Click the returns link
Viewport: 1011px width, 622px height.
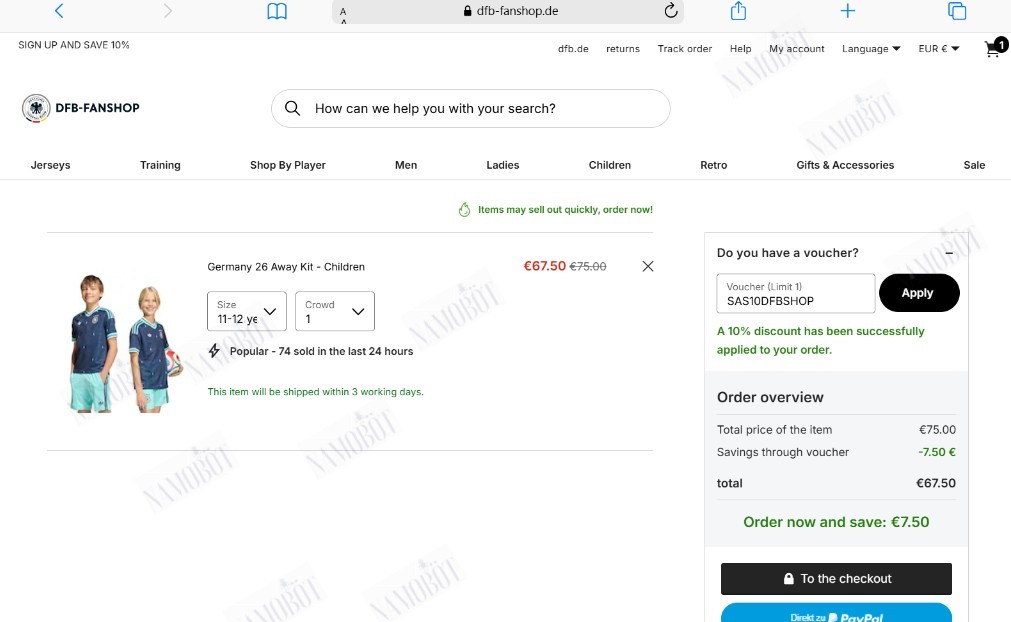pos(622,48)
